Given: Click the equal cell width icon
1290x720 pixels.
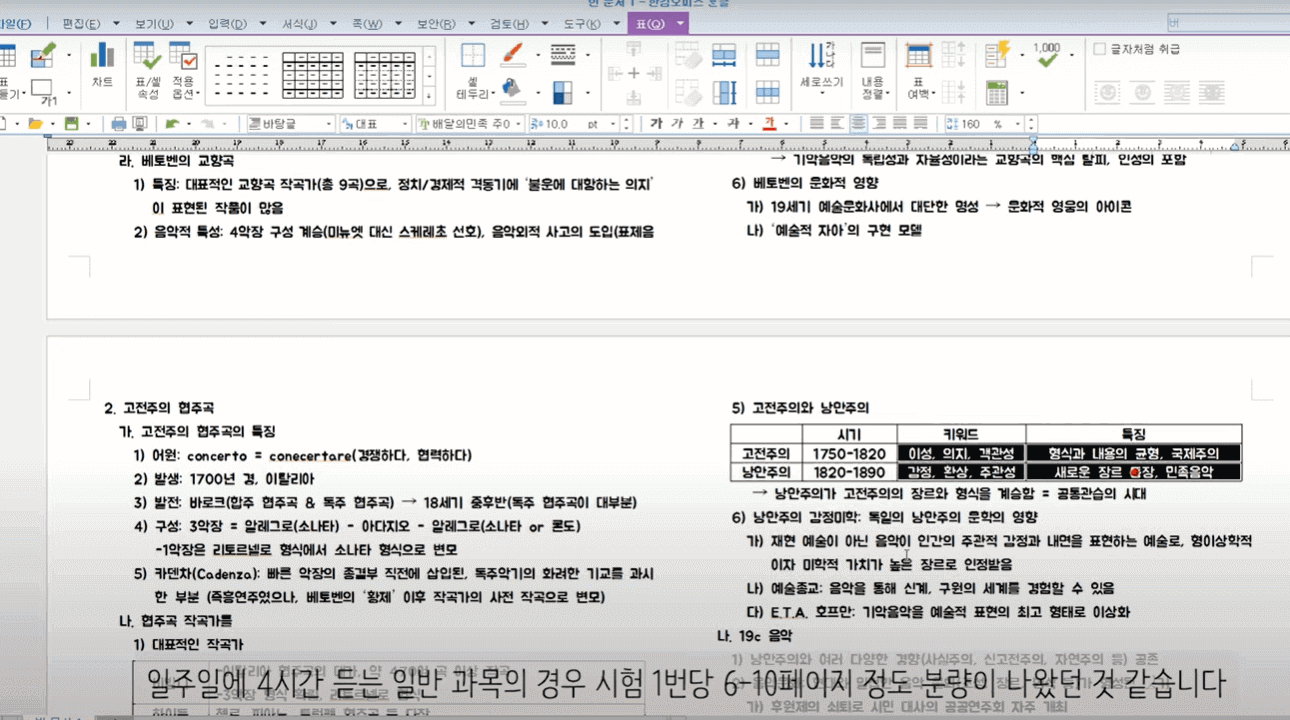Looking at the screenshot, I should [x=724, y=55].
